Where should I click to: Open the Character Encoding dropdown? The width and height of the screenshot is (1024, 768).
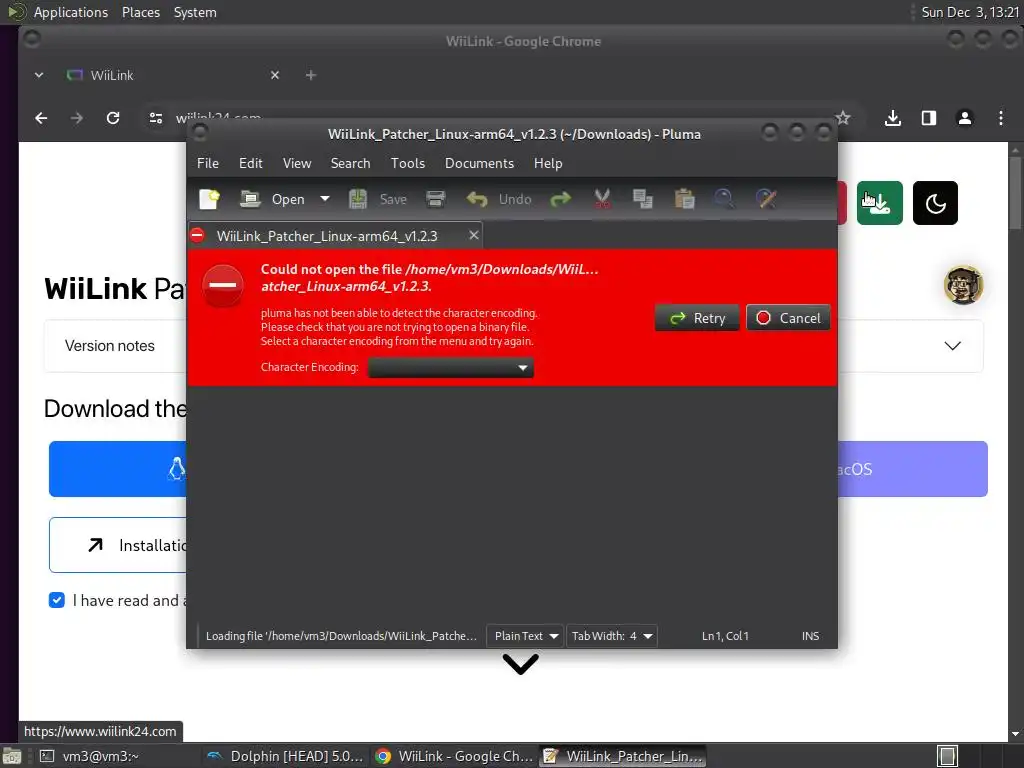(451, 368)
